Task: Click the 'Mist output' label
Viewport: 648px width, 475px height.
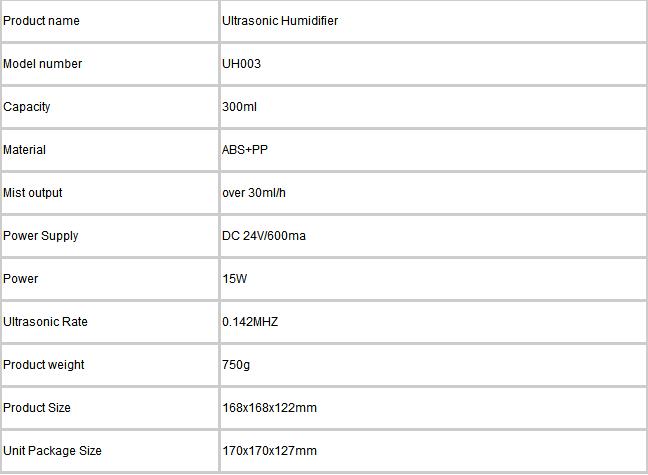Action: click(x=33, y=193)
